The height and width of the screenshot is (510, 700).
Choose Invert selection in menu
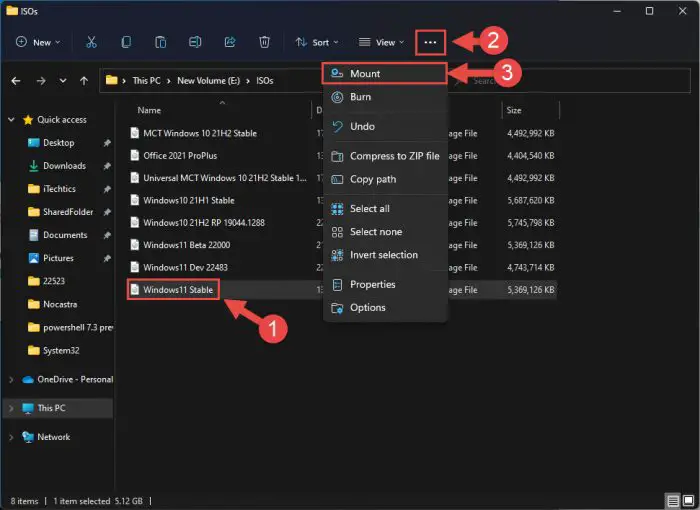(384, 255)
